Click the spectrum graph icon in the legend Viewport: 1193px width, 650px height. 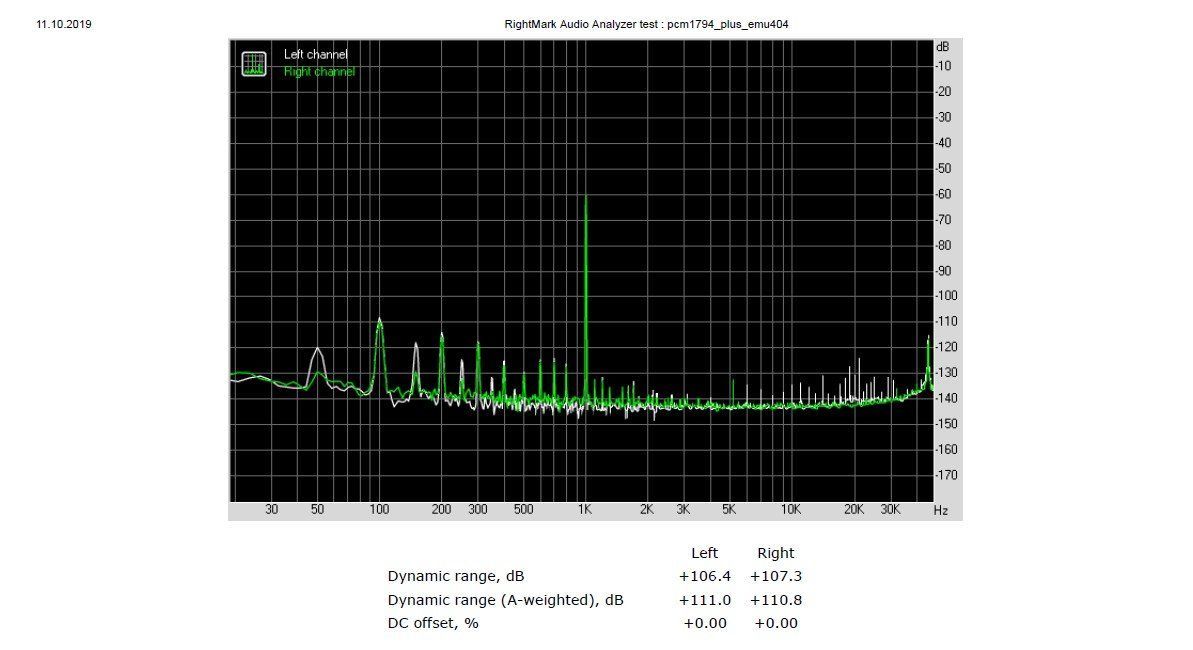pos(254,64)
